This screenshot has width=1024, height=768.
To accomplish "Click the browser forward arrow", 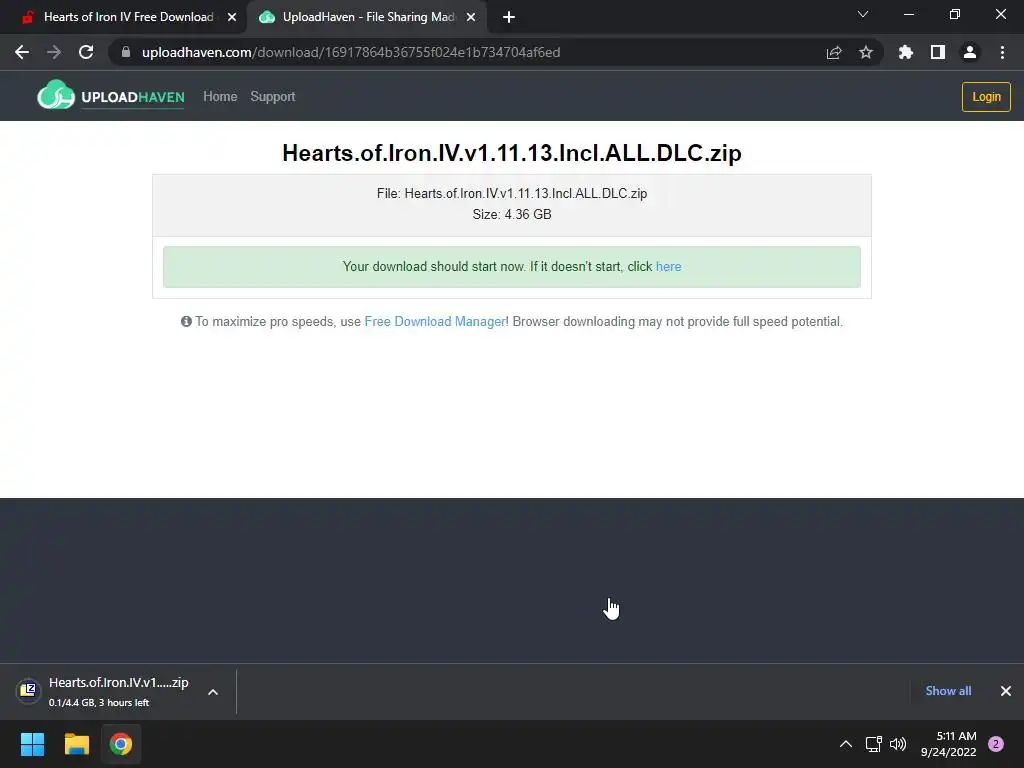I will click(54, 52).
